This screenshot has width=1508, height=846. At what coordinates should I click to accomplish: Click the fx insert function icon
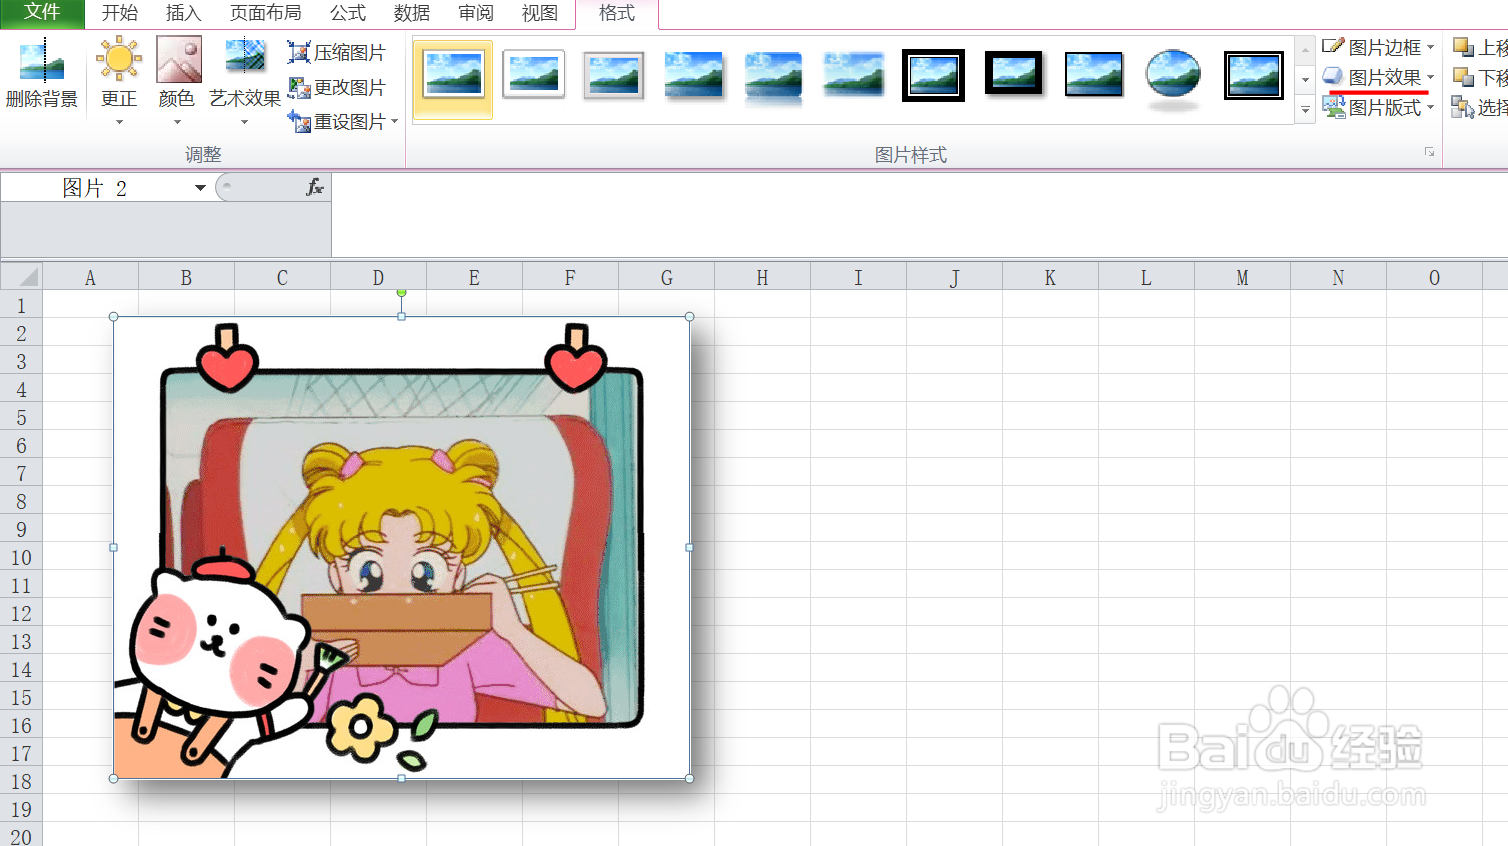click(x=314, y=187)
